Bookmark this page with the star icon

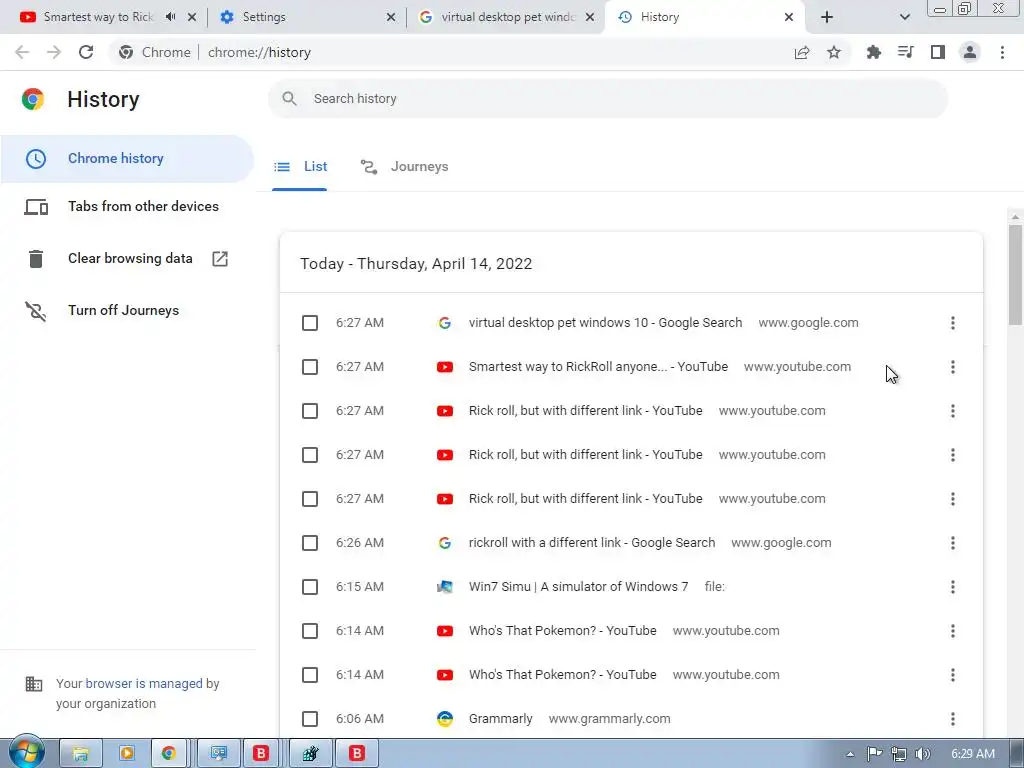834,52
